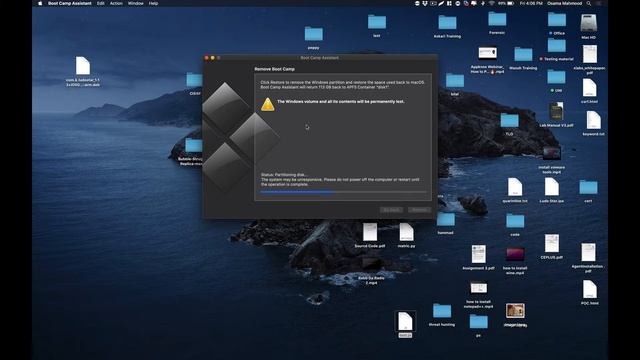The width and height of the screenshot is (640, 360).
Task: Click the Go Back button
Action: point(391,210)
